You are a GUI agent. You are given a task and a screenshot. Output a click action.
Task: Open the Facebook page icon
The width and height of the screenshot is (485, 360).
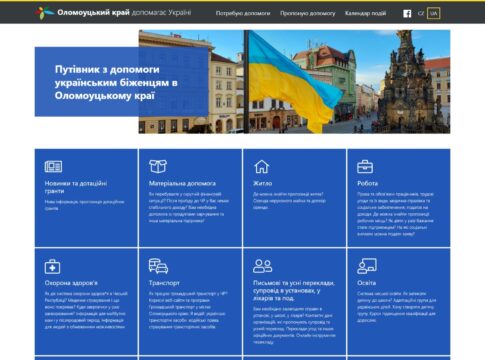407,14
